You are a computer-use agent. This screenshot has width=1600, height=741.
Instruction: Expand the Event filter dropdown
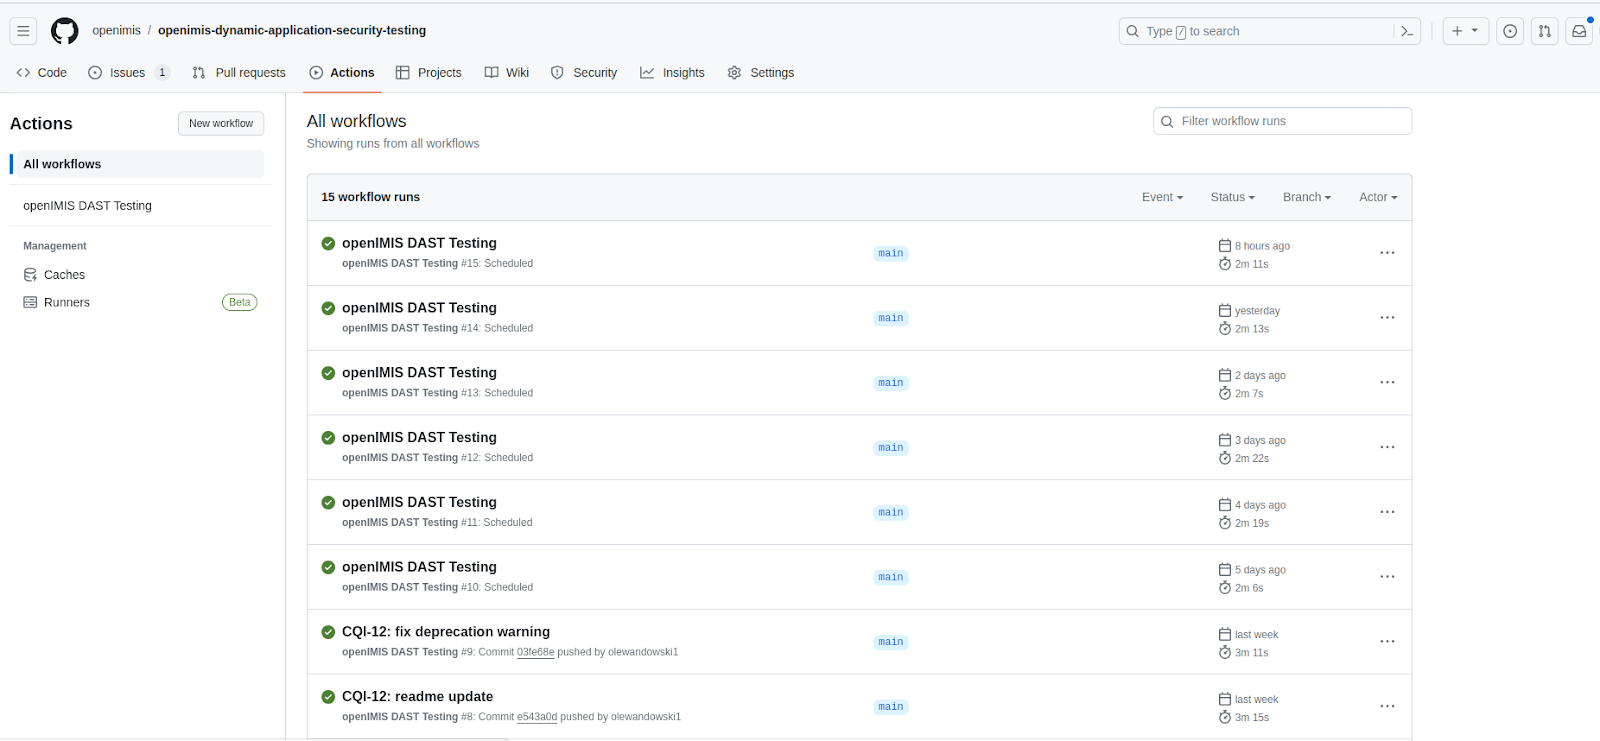point(1162,197)
